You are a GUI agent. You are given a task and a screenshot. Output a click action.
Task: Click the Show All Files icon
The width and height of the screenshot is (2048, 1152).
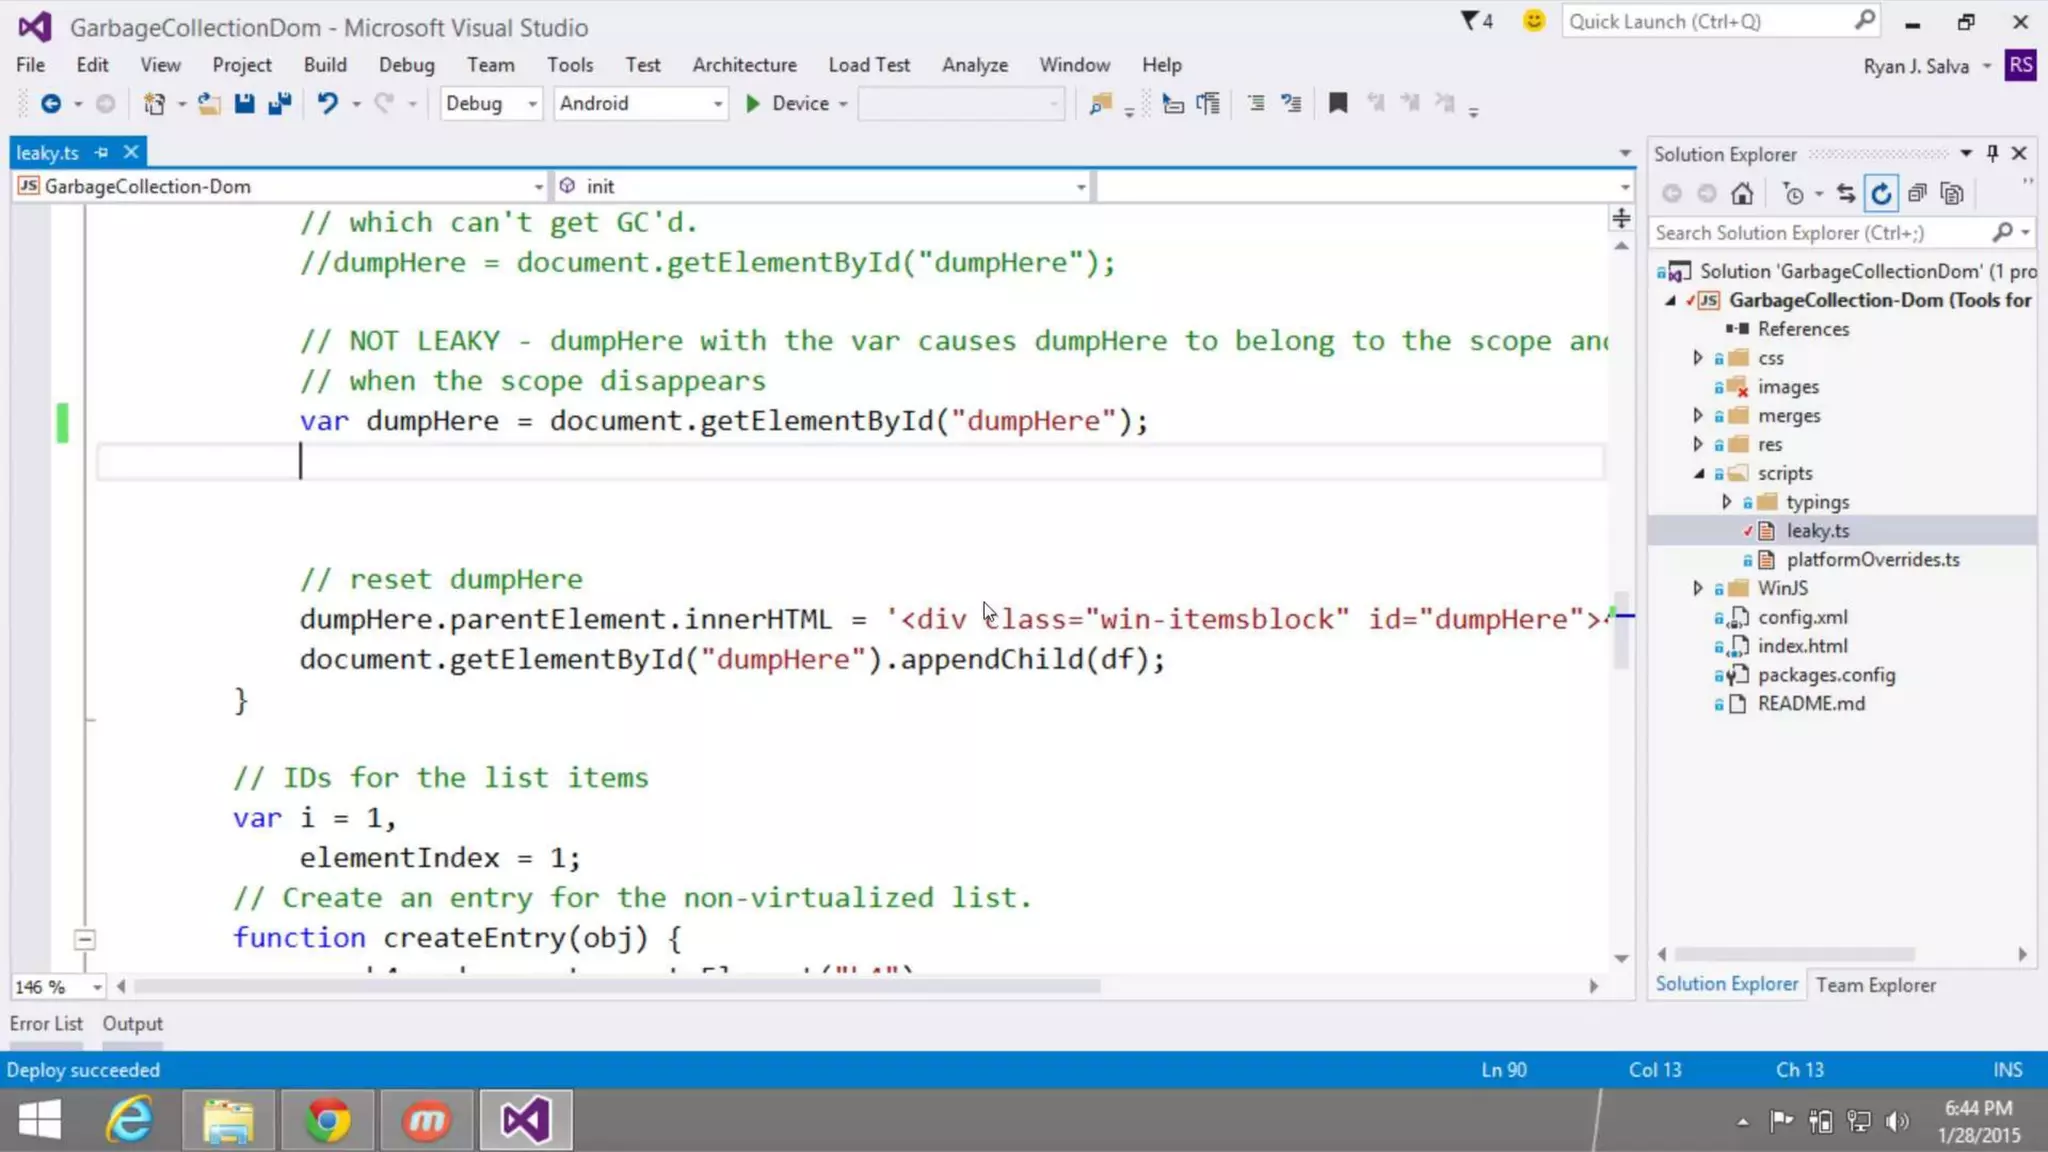coord(1952,194)
